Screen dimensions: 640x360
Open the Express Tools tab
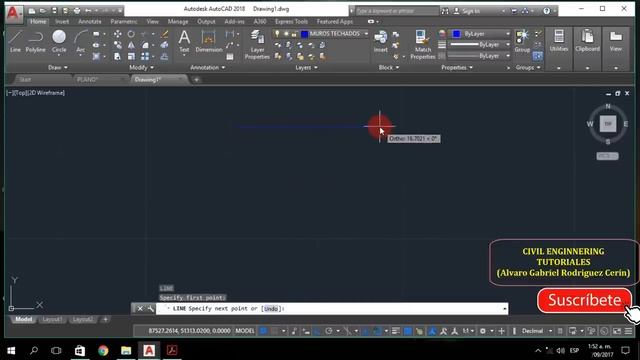(291, 22)
